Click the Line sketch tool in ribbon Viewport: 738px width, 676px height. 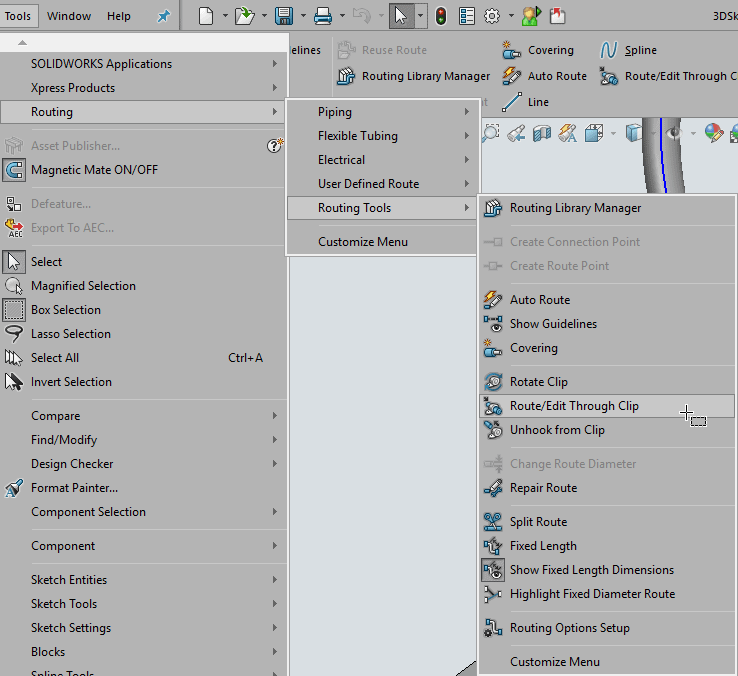[x=525, y=102]
